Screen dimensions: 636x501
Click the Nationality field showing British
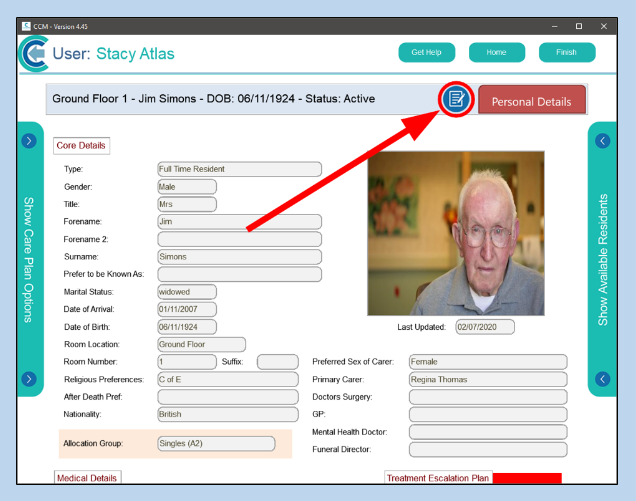228,414
